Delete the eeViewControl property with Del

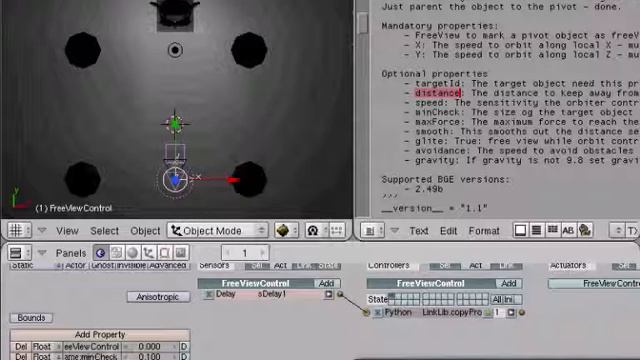21,347
